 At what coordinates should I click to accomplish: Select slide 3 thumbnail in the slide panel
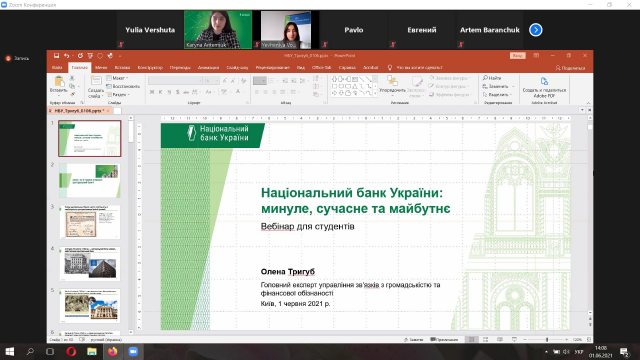[90, 222]
